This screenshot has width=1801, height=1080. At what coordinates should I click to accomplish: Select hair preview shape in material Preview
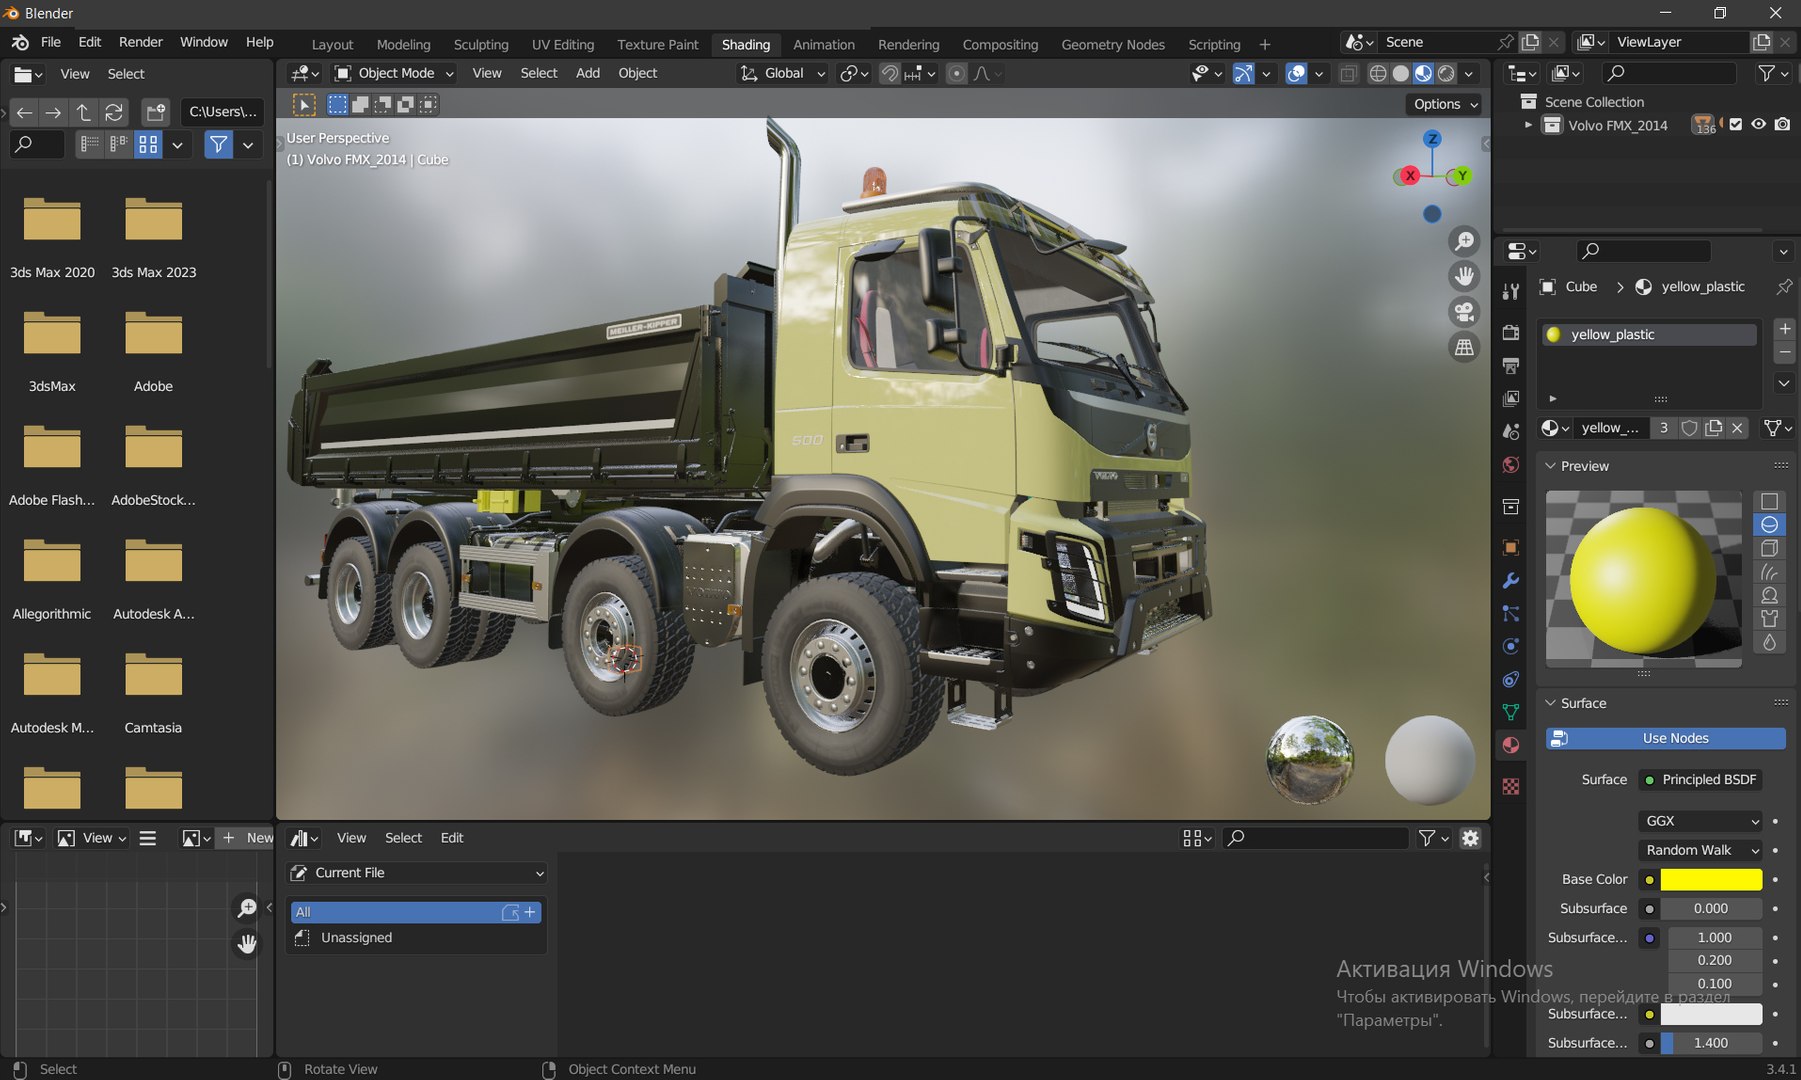point(1769,572)
